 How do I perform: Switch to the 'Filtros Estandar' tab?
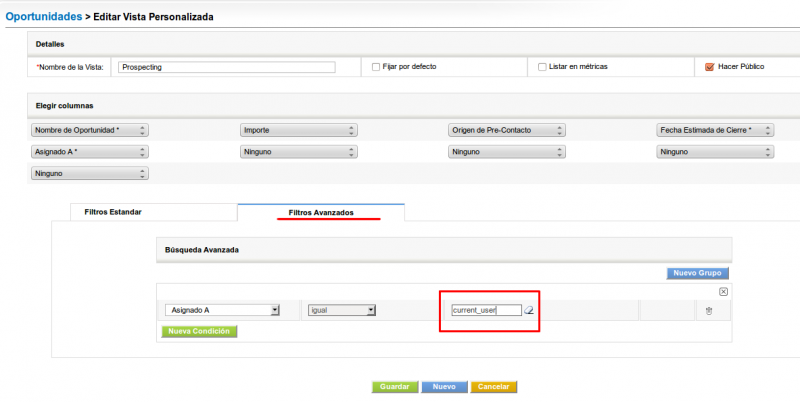coord(113,212)
